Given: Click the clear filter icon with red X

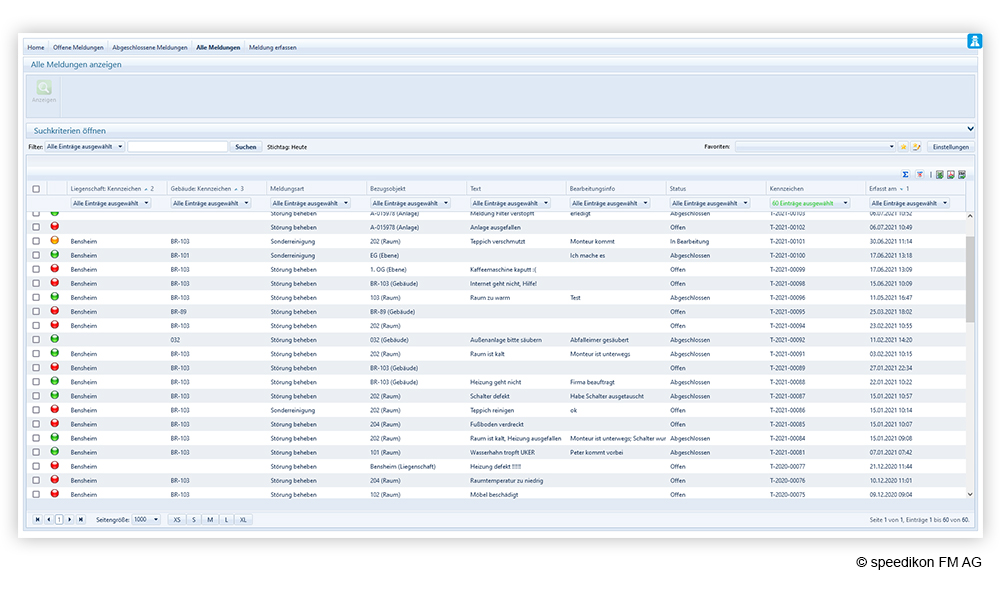Looking at the screenshot, I should pyautogui.click(x=920, y=174).
